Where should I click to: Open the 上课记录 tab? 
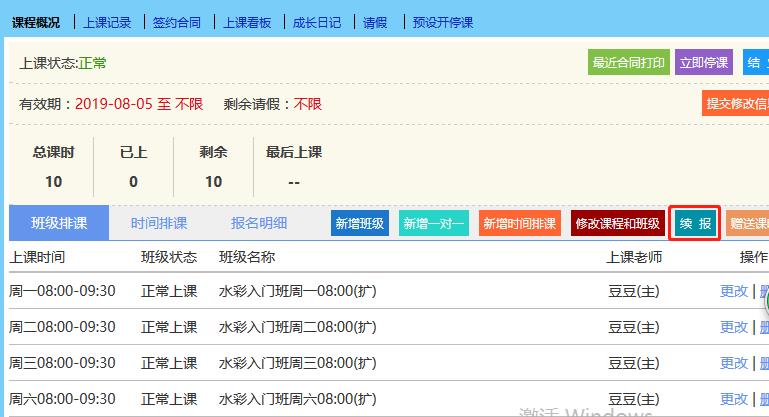[x=108, y=22]
